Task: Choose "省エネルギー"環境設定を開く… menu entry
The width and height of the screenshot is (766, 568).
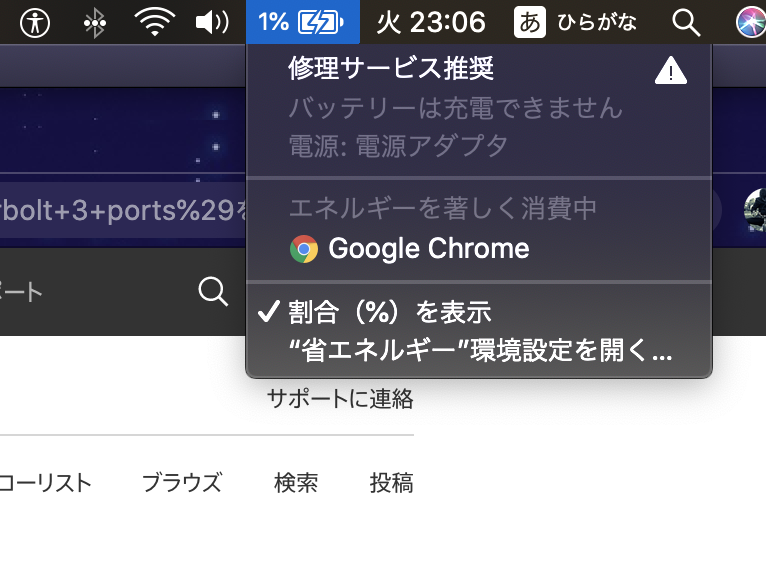Action: pos(480,351)
